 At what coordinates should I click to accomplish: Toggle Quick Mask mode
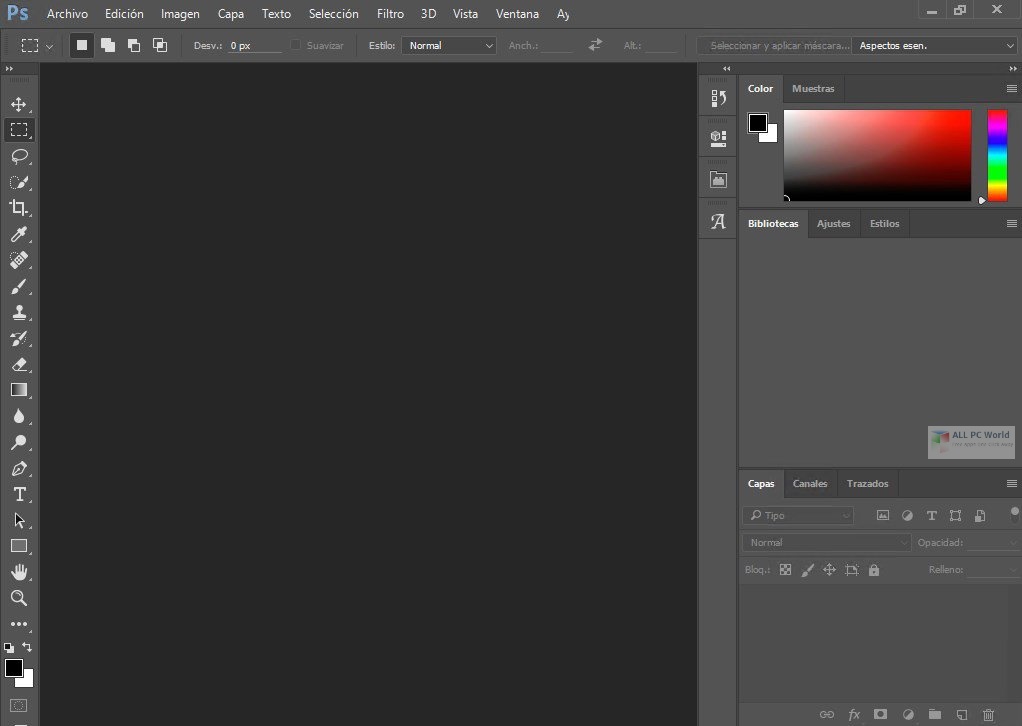point(19,705)
